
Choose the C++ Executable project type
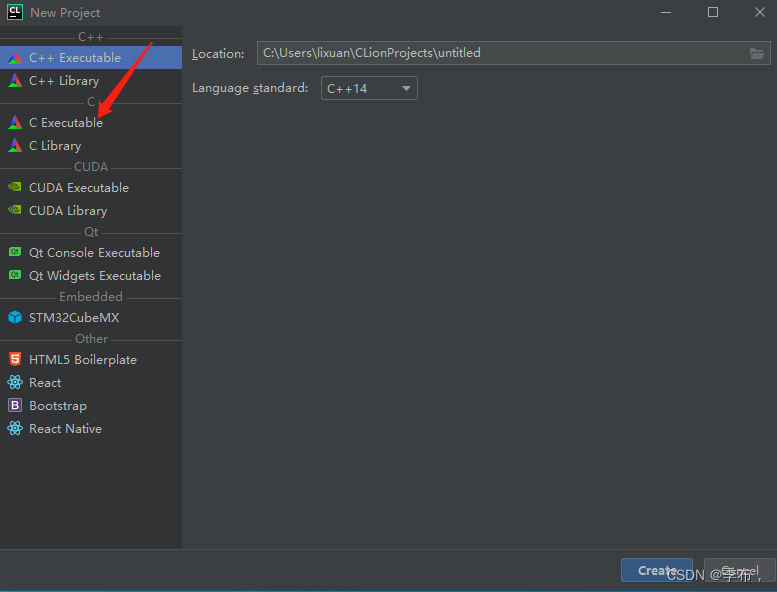91,57
